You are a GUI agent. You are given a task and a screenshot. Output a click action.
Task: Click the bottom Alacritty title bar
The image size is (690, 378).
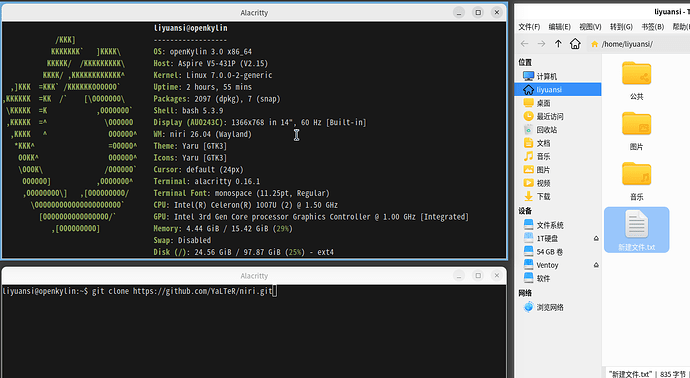coord(254,276)
